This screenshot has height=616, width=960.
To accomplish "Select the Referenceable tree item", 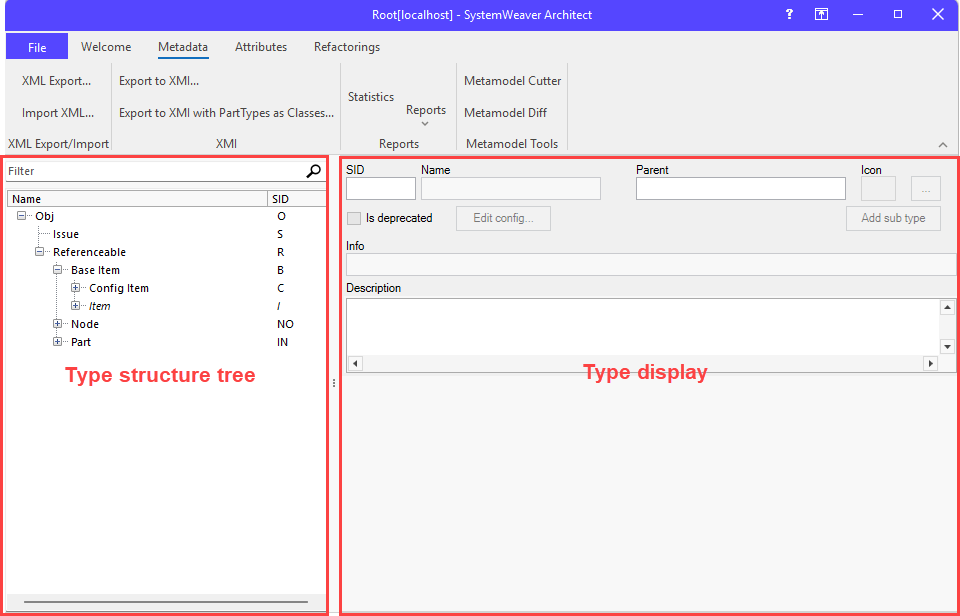I will click(89, 252).
